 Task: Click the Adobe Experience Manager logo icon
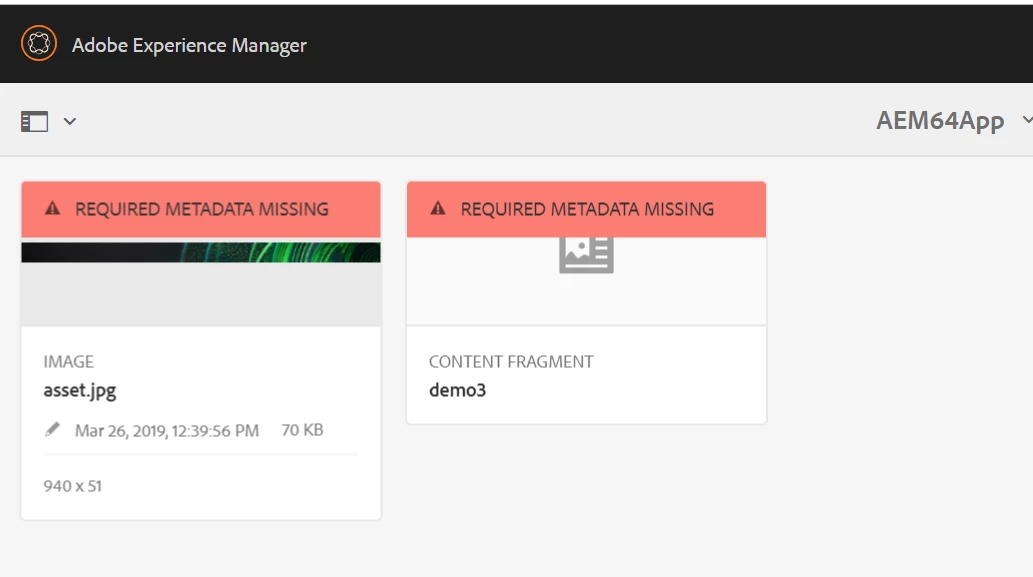click(39, 43)
